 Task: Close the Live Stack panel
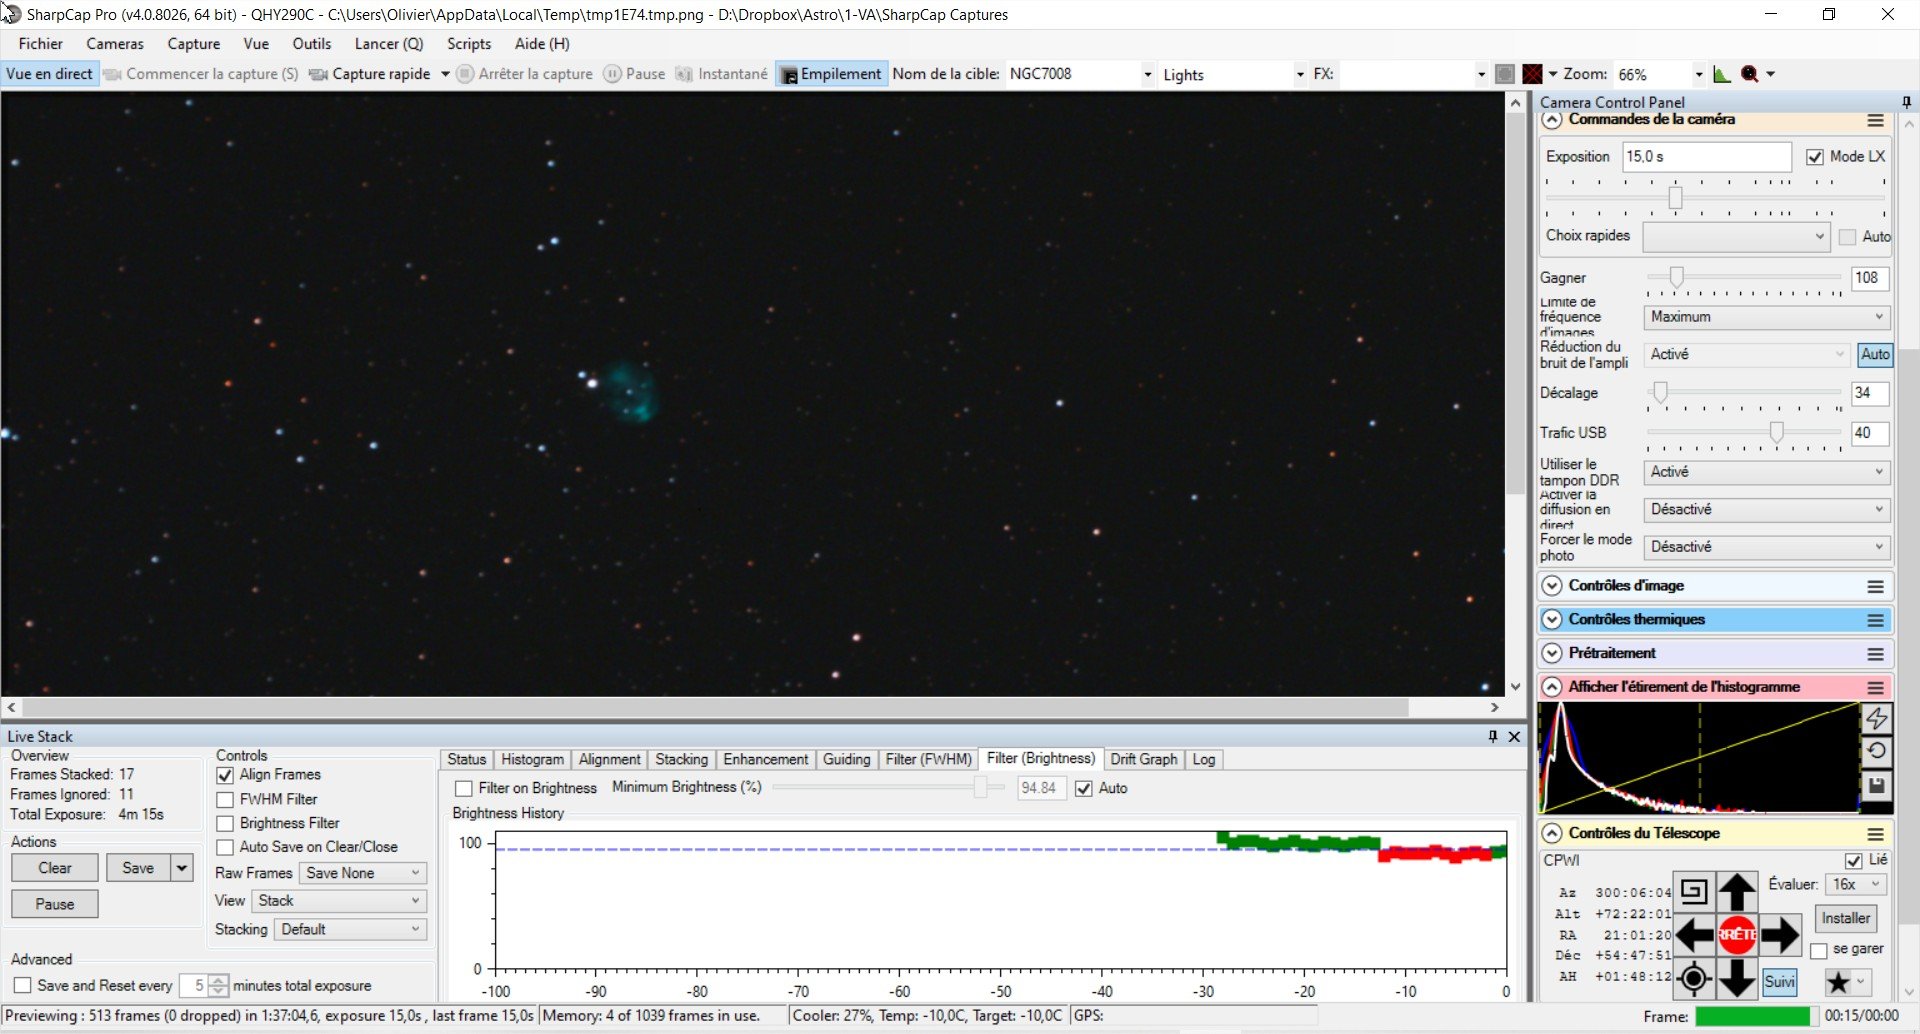[x=1514, y=736]
